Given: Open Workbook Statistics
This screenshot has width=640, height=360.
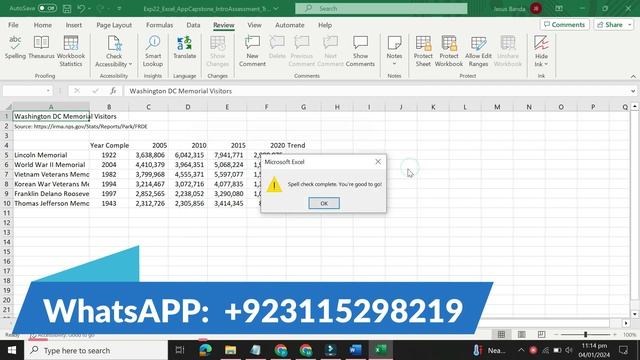Looking at the screenshot, I should point(71,51).
